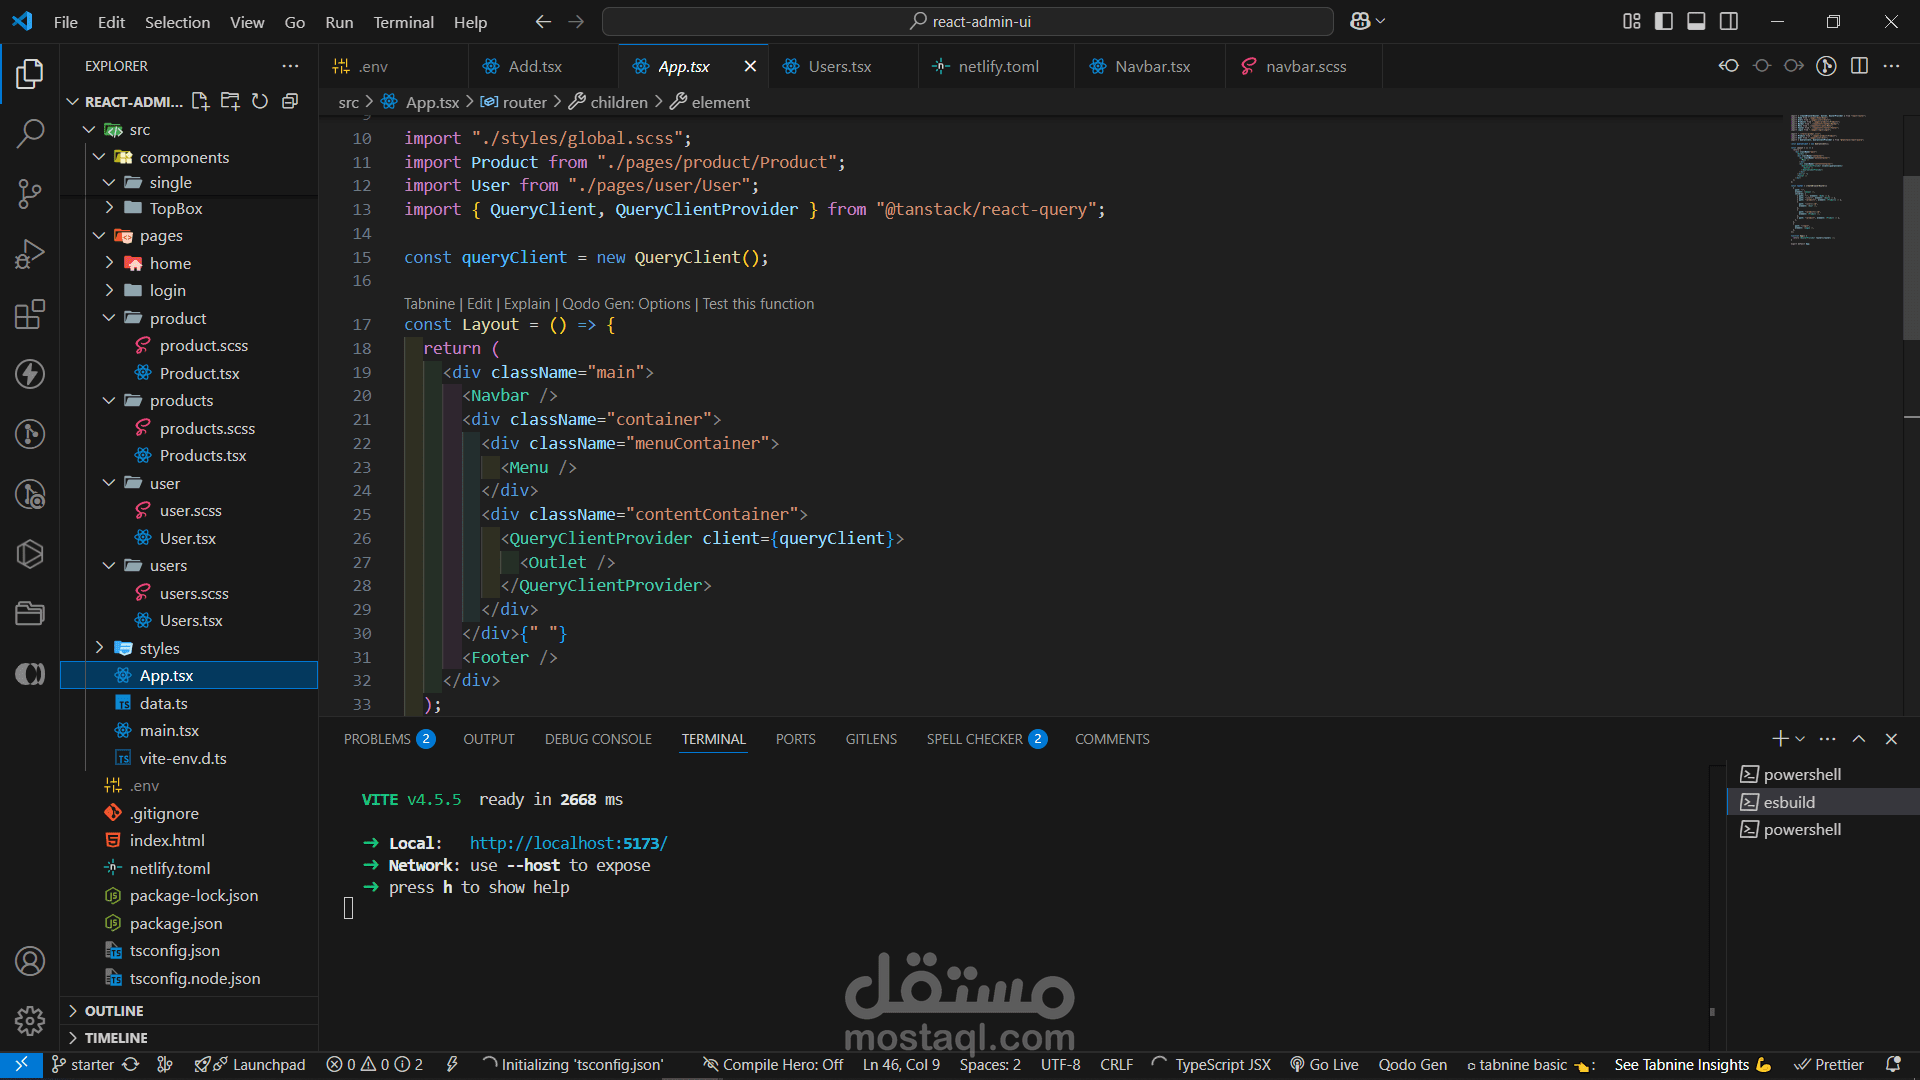Screen dimensions: 1920x1080
Task: Collapse all folders in Explorer
Action: tap(290, 101)
